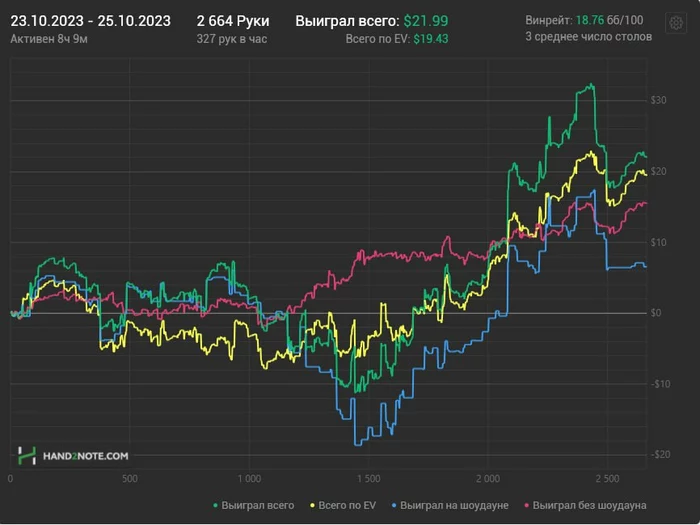Screen dimensions: 700x525
Task: Click the '$21.99' total winnings value
Action: 426,21
